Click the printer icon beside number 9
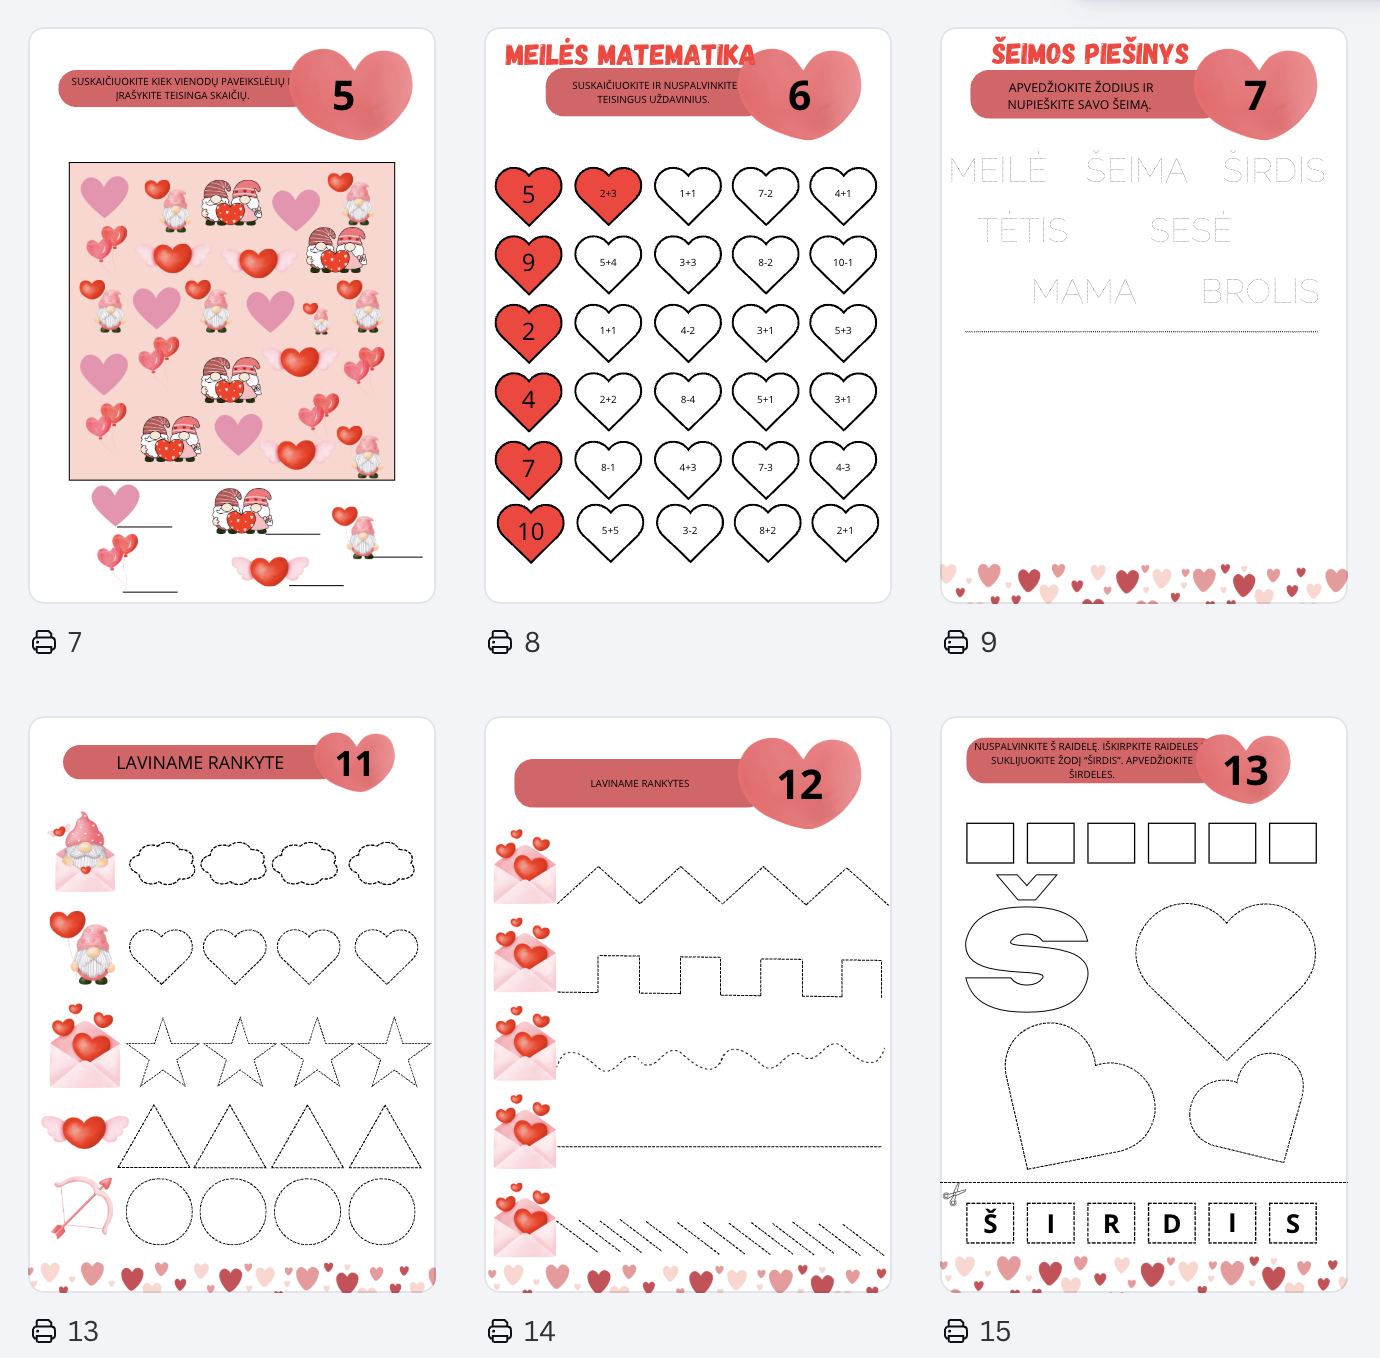Screen dimensions: 1380x1358 coord(956,642)
